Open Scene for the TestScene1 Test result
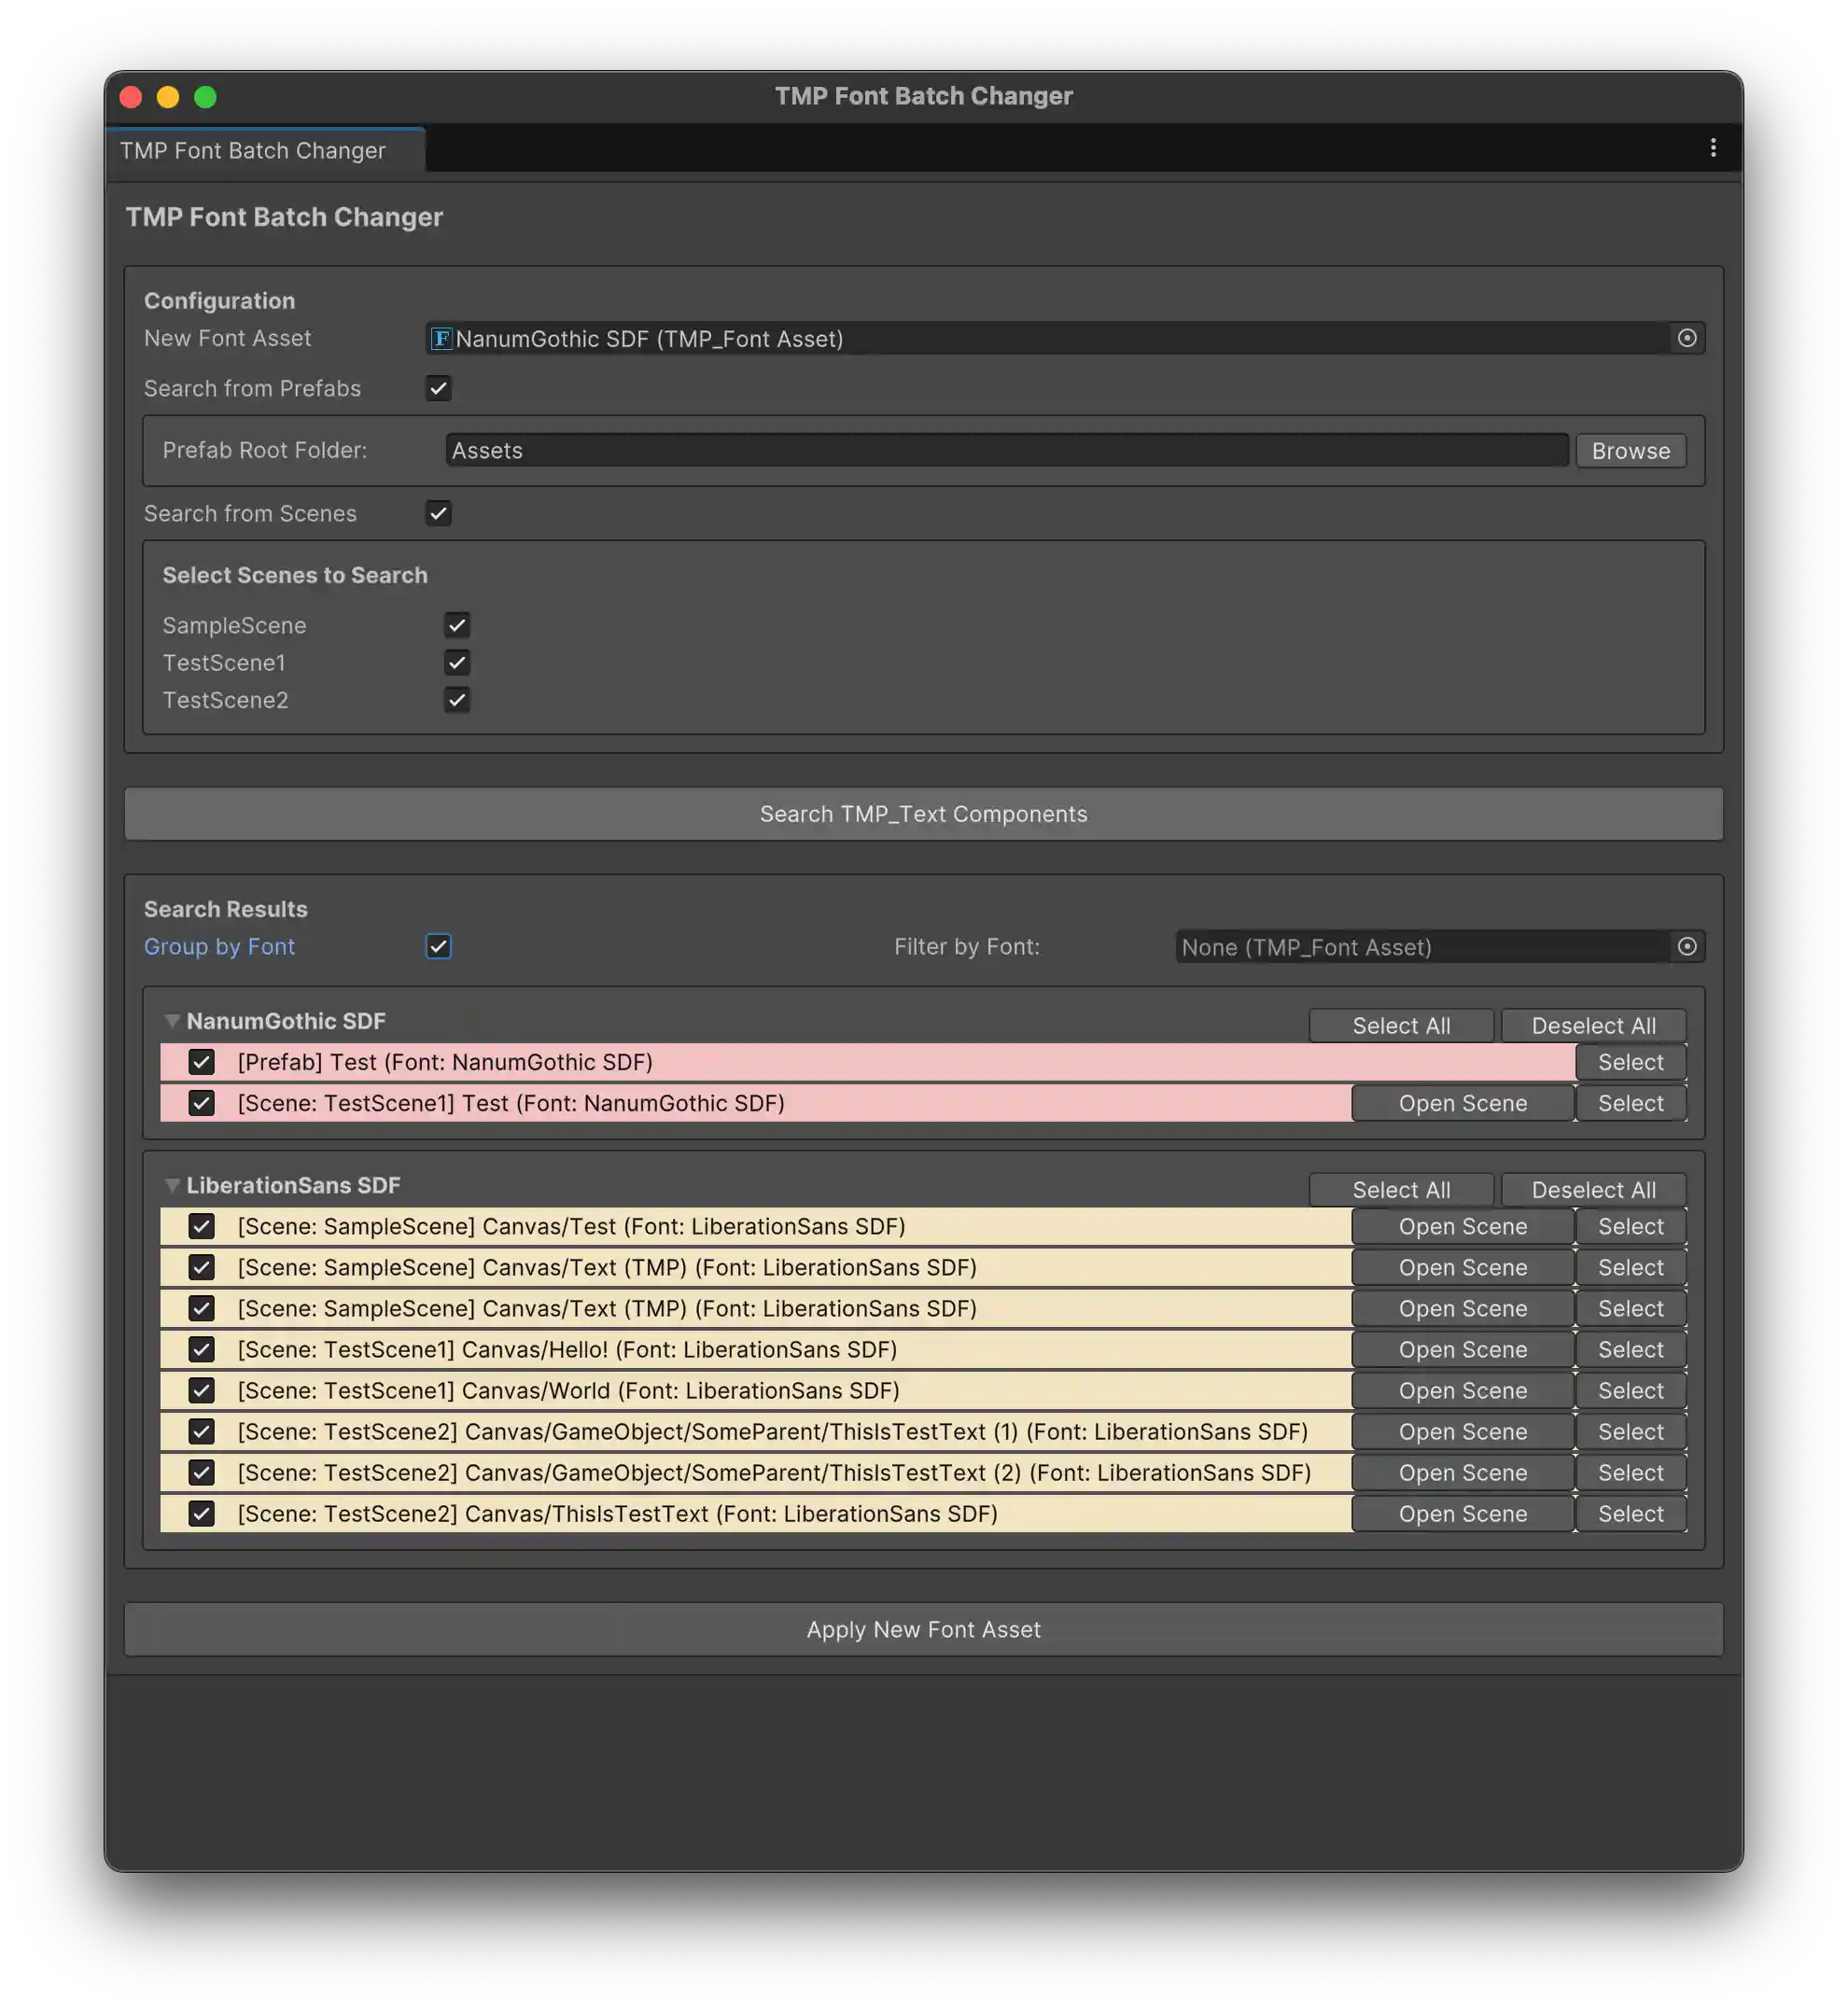Screen dimensions: 1848x2010 click(x=1462, y=1103)
